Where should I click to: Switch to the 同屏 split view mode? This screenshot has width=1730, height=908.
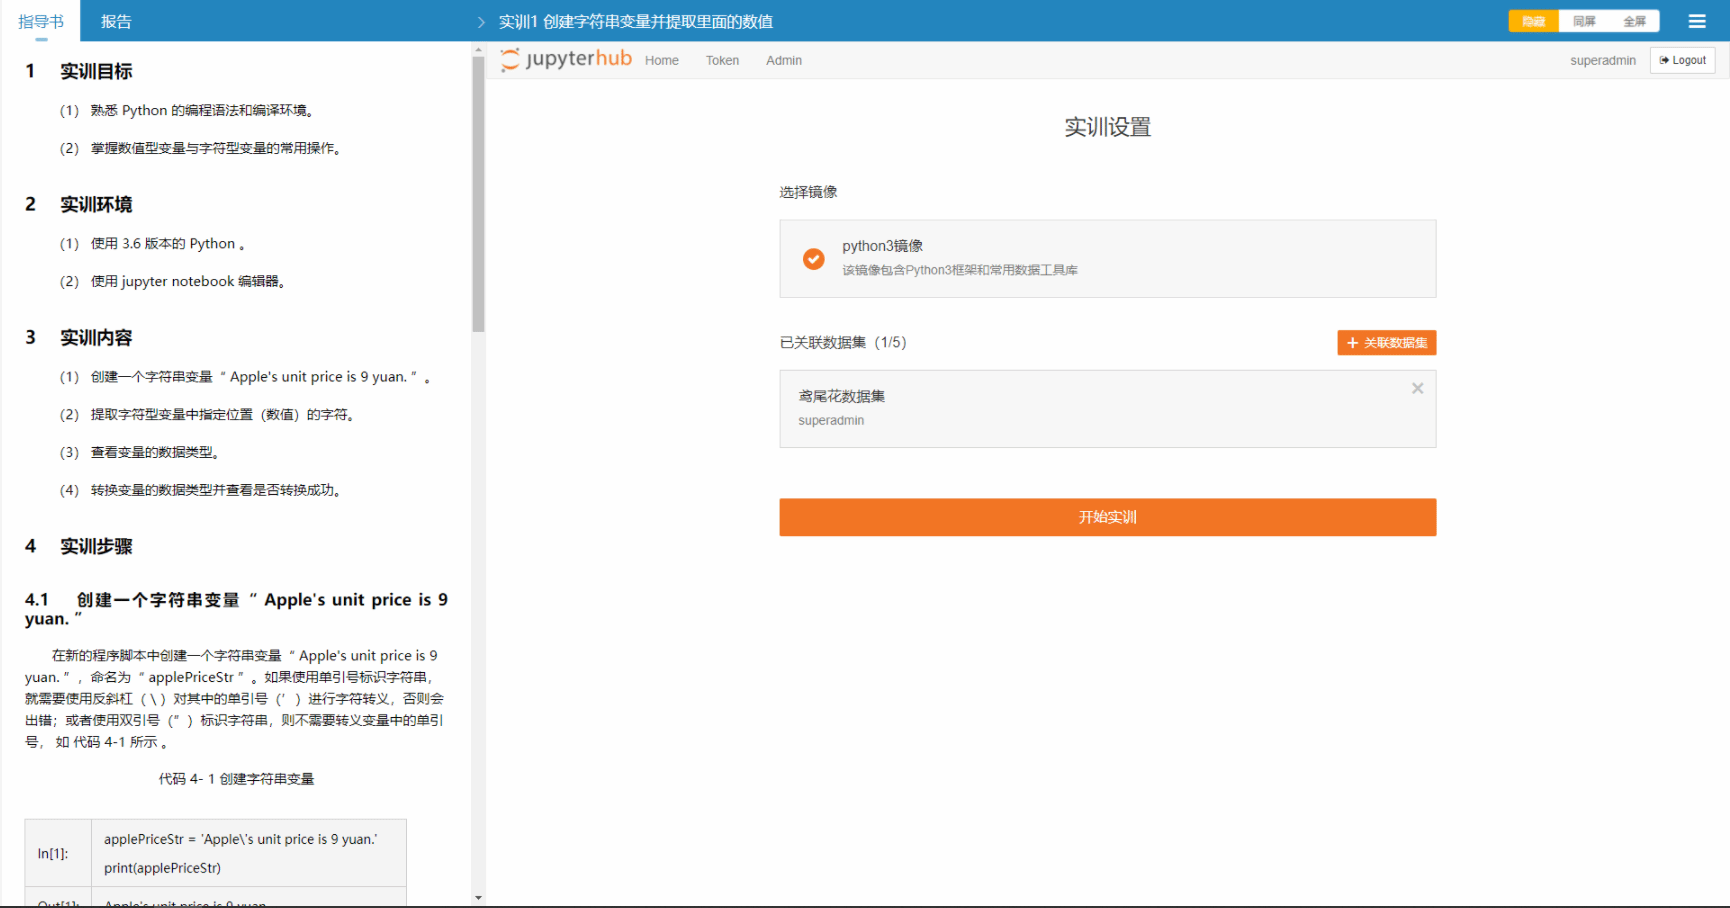[x=1584, y=21]
